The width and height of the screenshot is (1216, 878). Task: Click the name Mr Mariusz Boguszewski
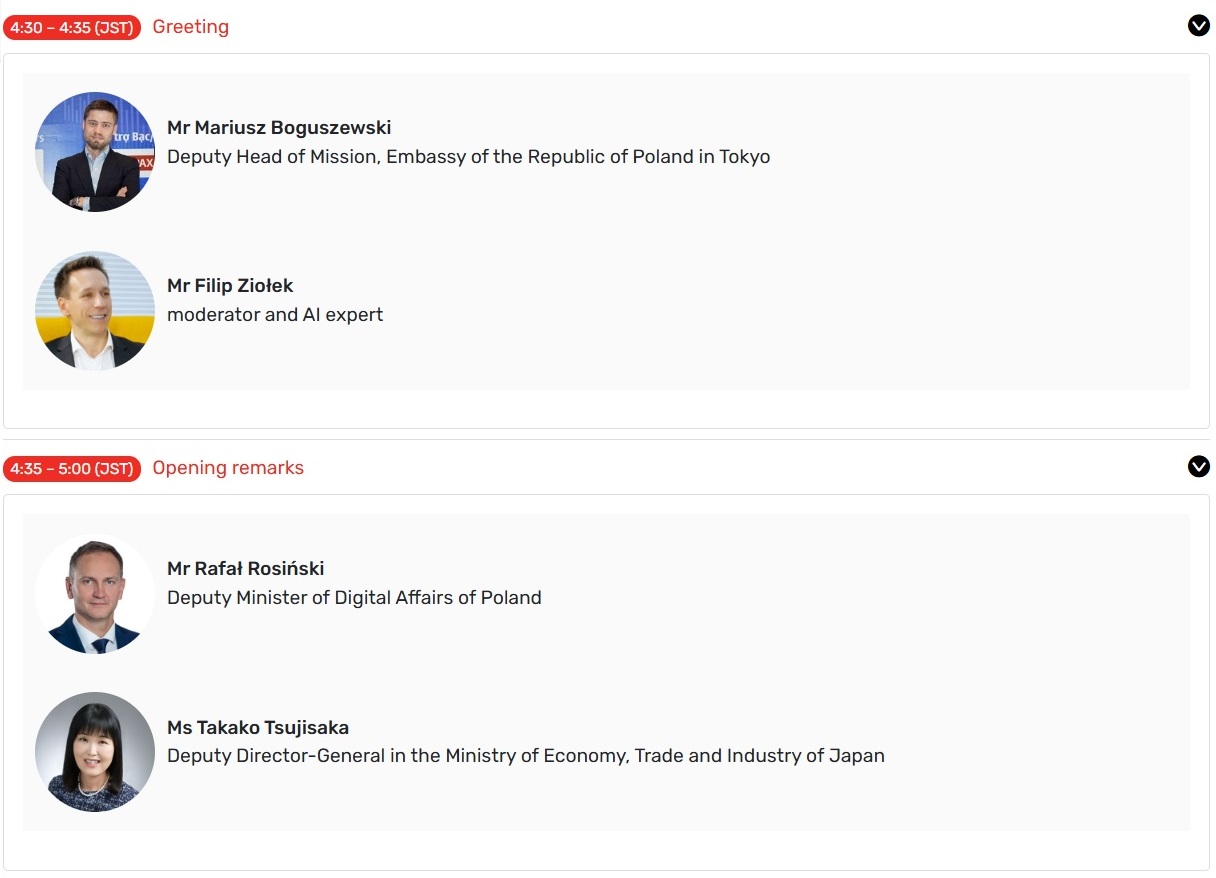click(279, 128)
